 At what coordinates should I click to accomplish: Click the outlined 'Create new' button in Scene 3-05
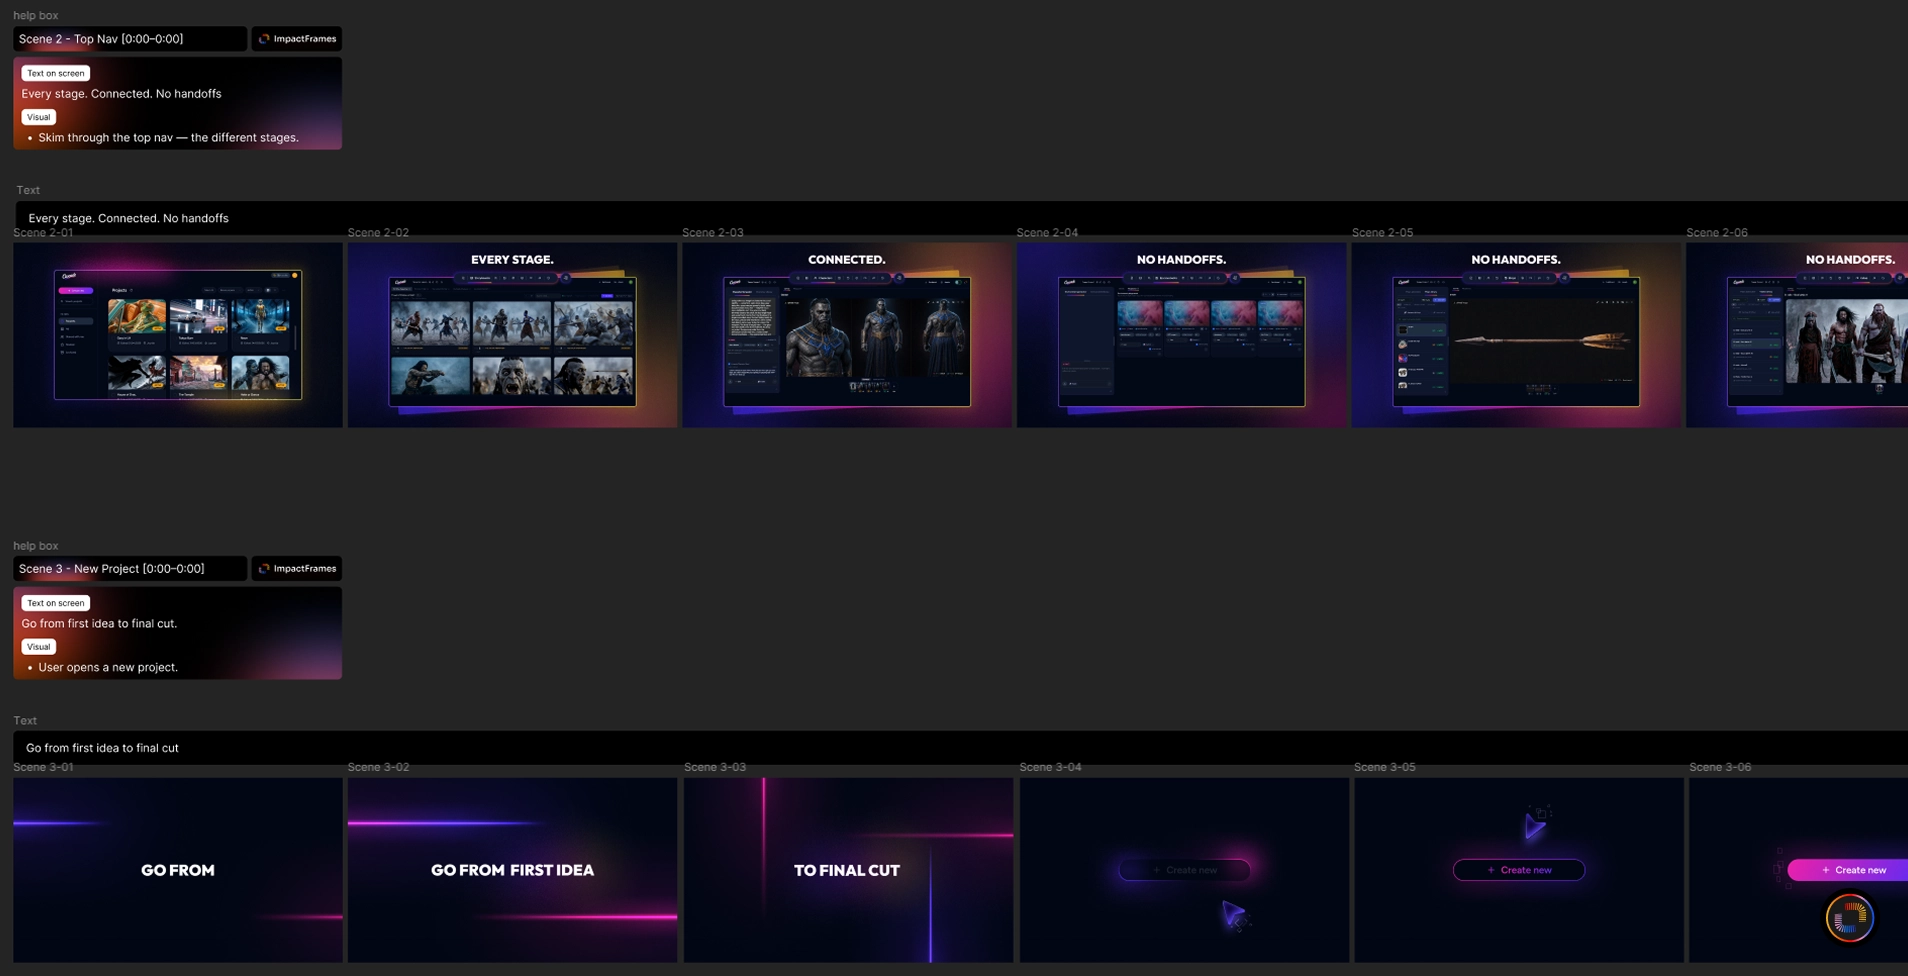pos(1519,870)
